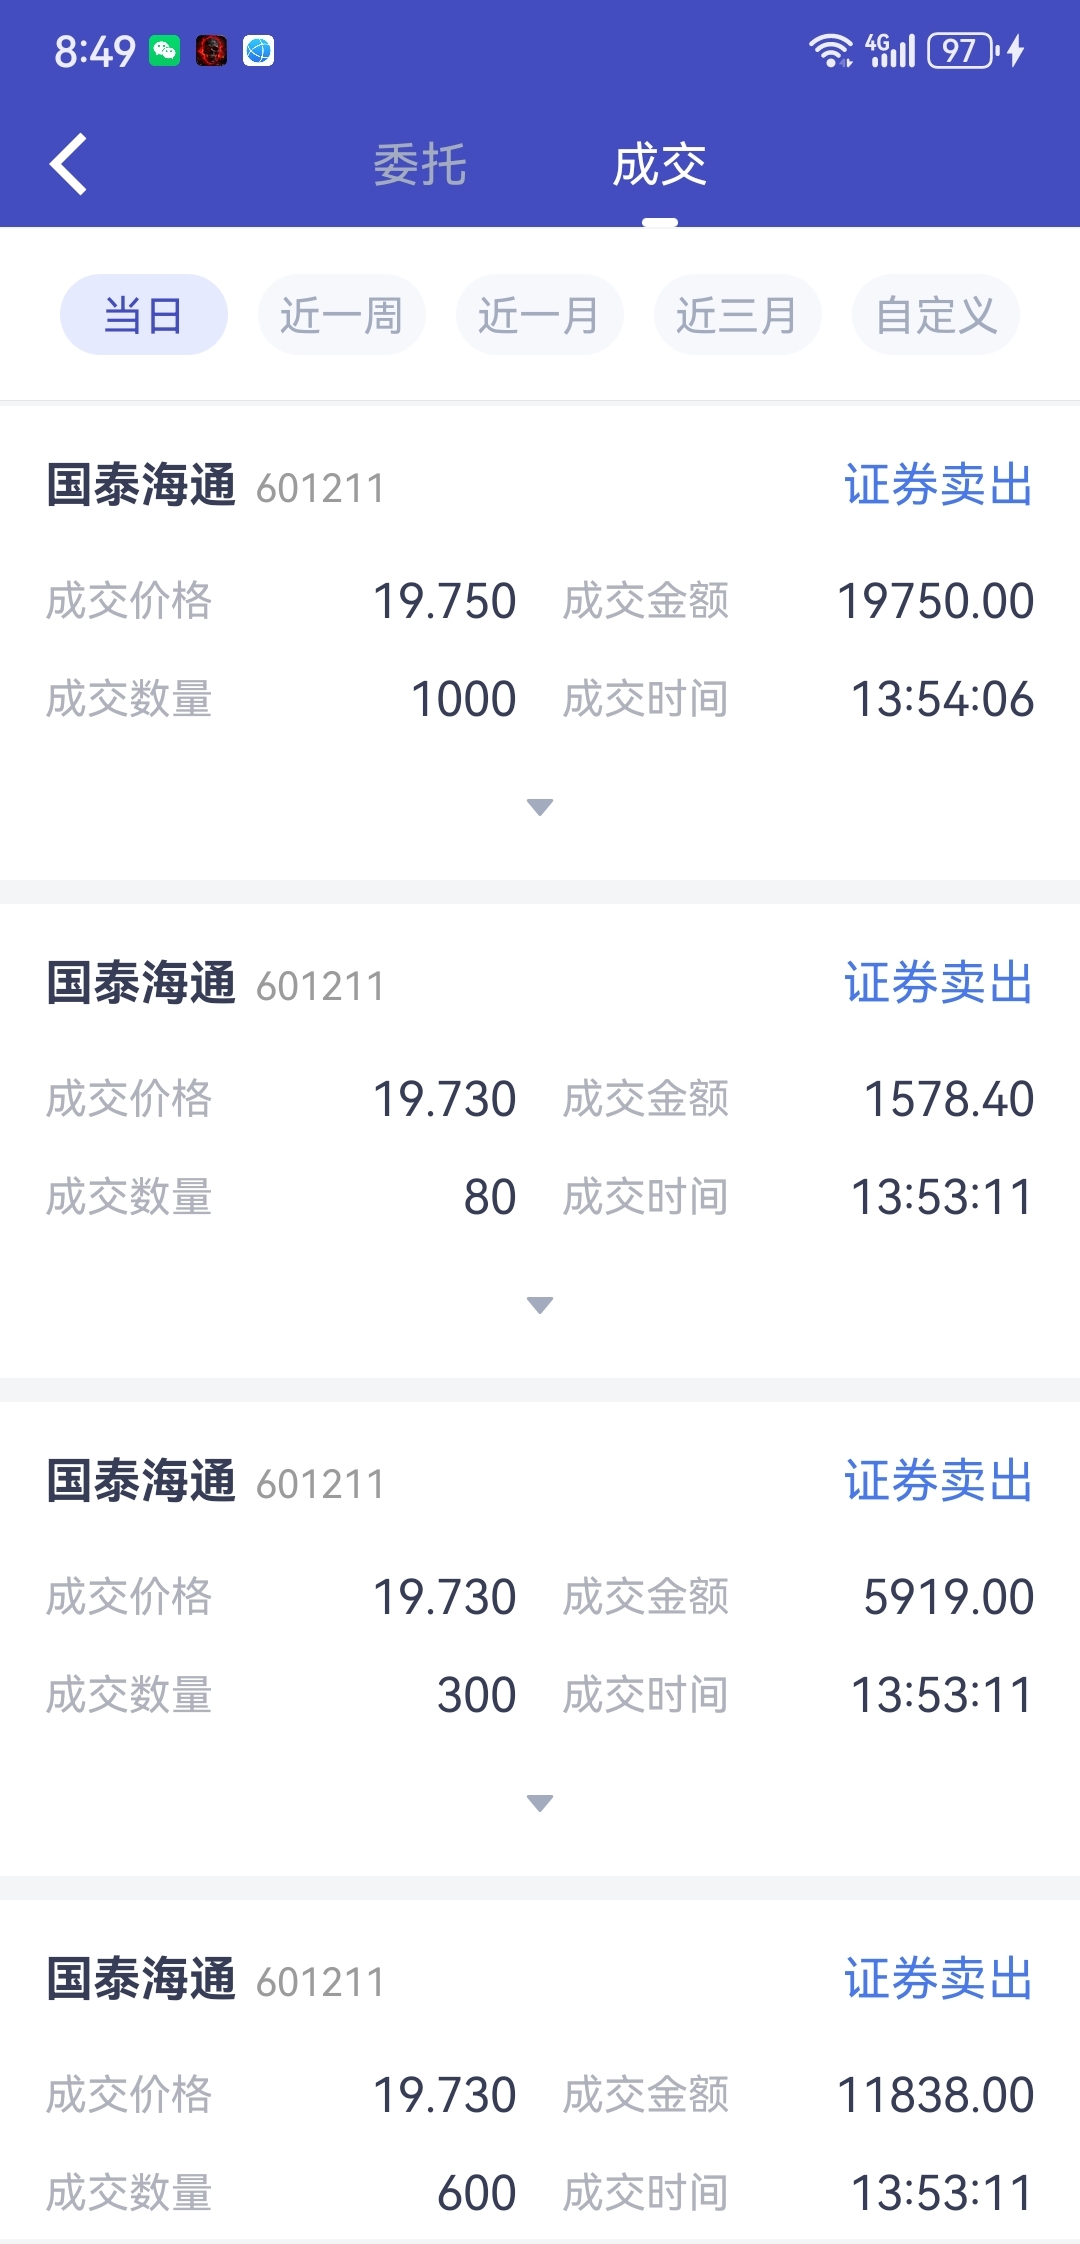1080x2244 pixels.
Task: Tap the back arrow icon
Action: point(68,164)
